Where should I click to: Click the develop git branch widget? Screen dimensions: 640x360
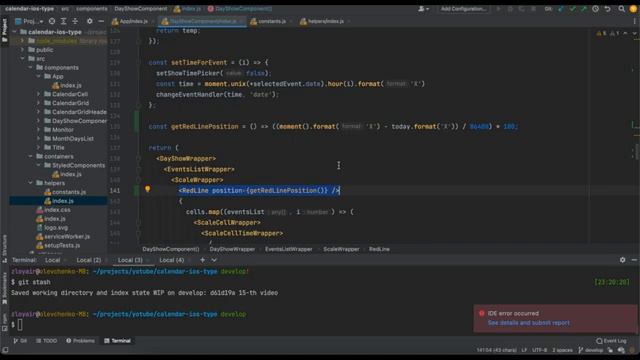click(x=591, y=350)
